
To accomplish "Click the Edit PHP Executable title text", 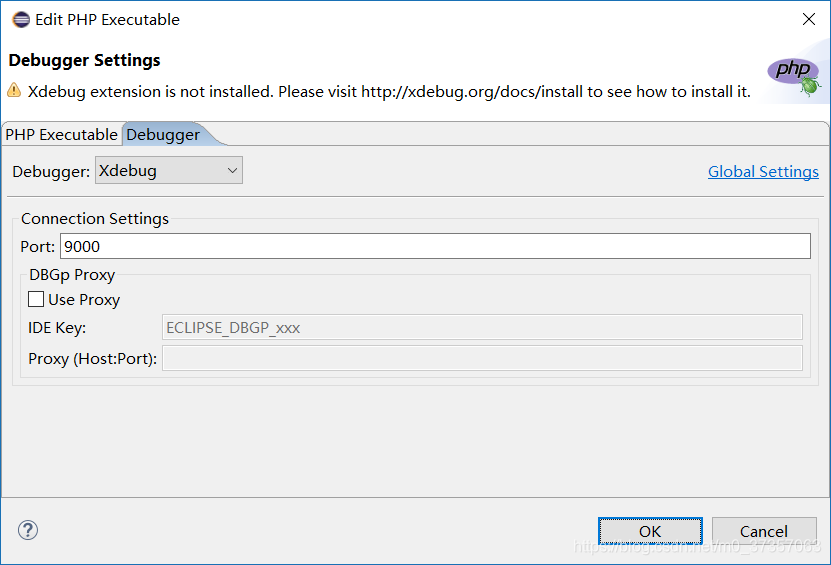I will pyautogui.click(x=108, y=20).
